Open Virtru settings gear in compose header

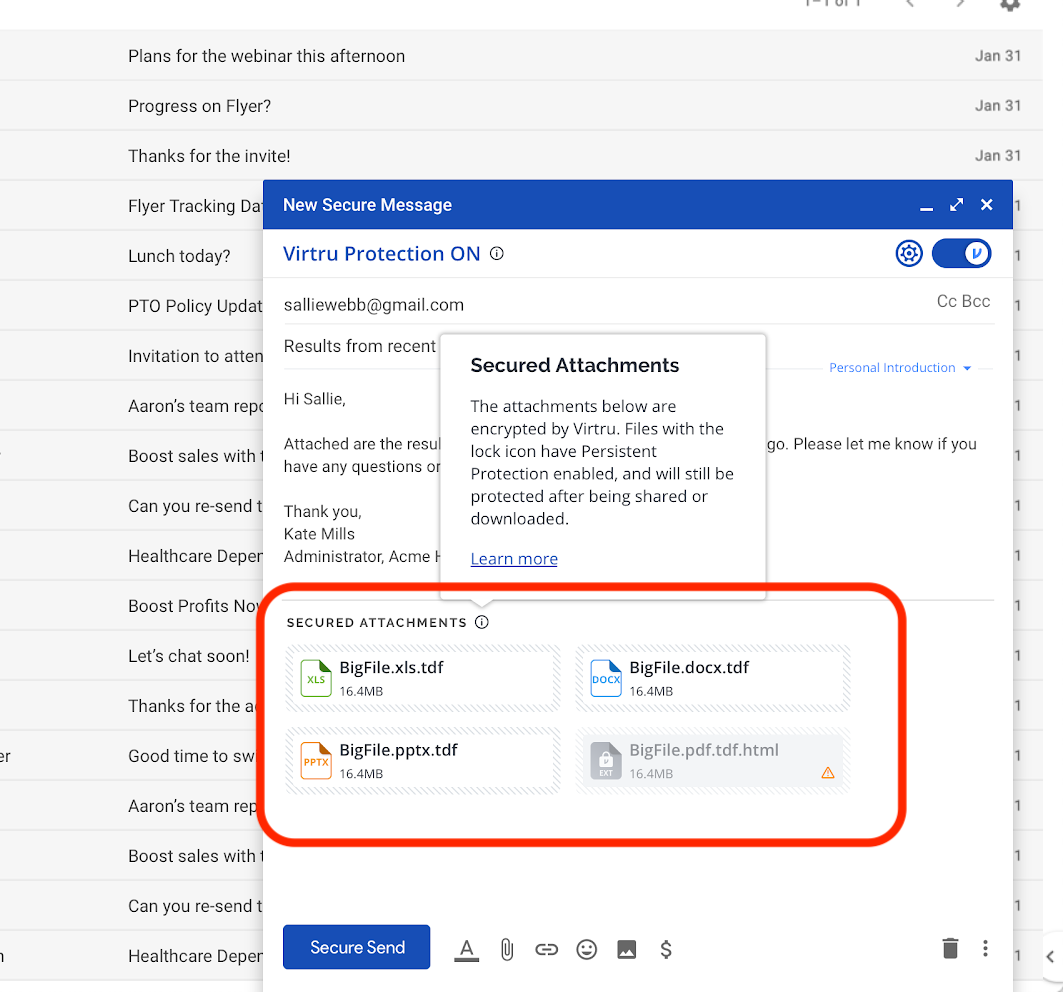pyautogui.click(x=909, y=254)
